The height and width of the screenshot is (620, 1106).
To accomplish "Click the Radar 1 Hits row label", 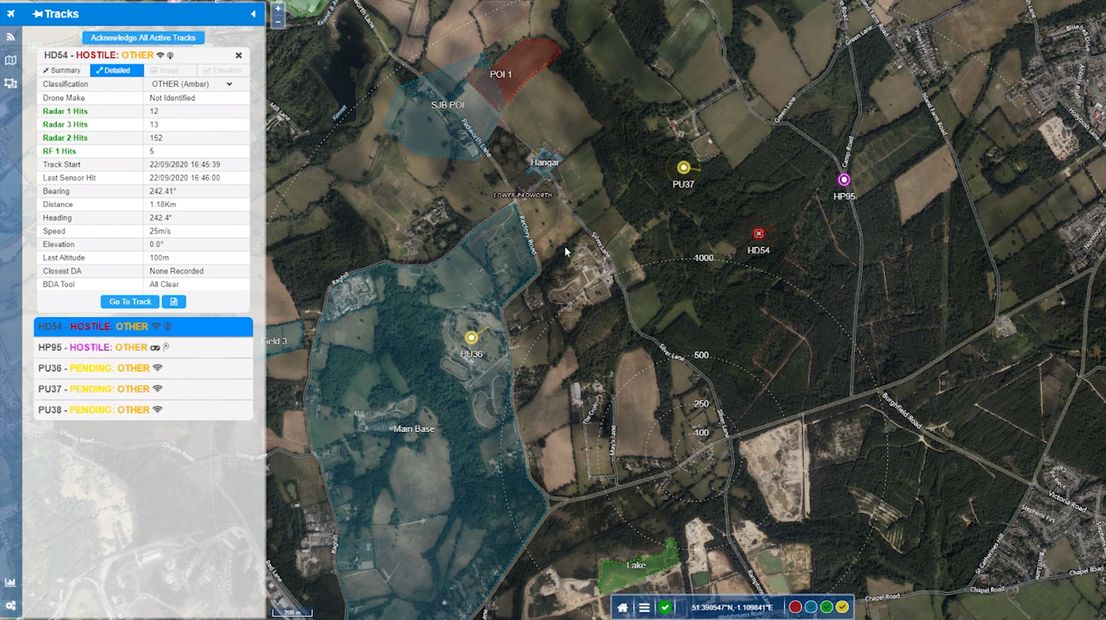I will 65,111.
